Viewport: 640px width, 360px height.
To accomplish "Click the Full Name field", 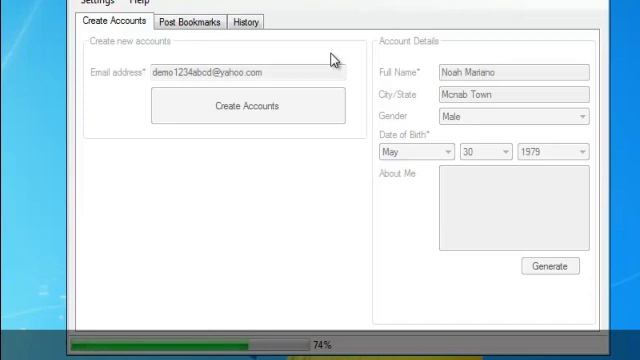I will click(x=514, y=72).
